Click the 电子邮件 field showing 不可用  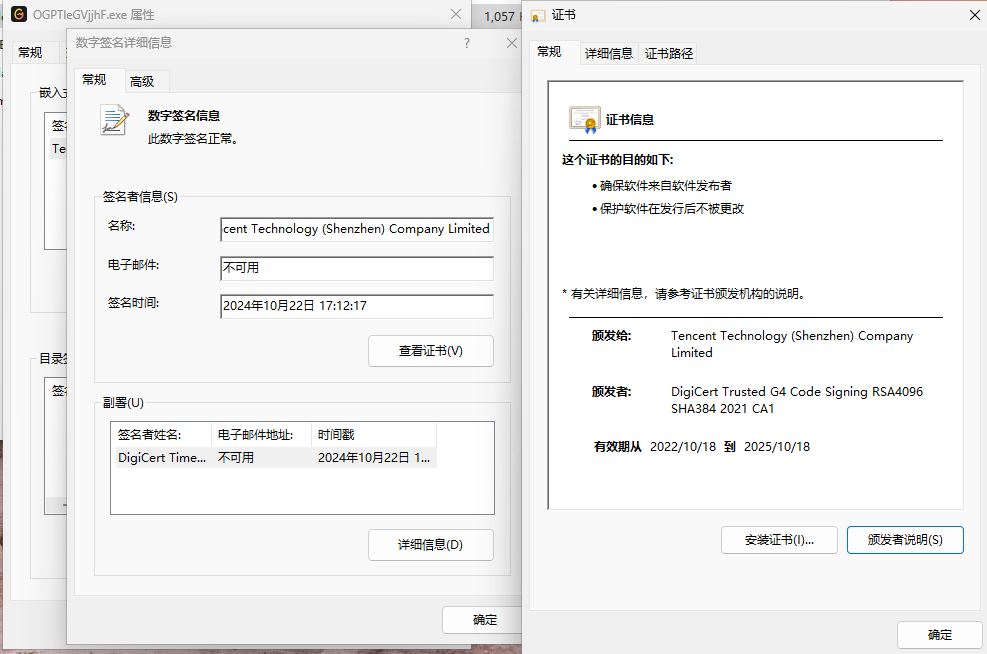(x=357, y=268)
